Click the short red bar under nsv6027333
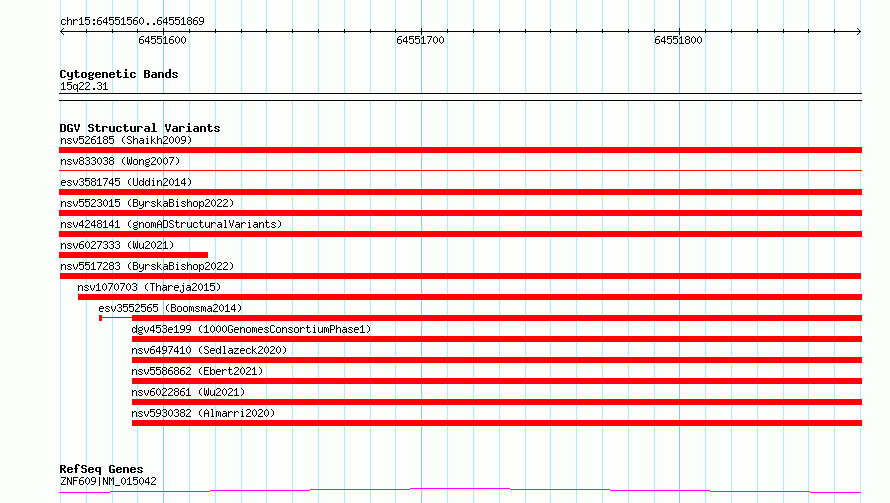 pyautogui.click(x=133, y=255)
